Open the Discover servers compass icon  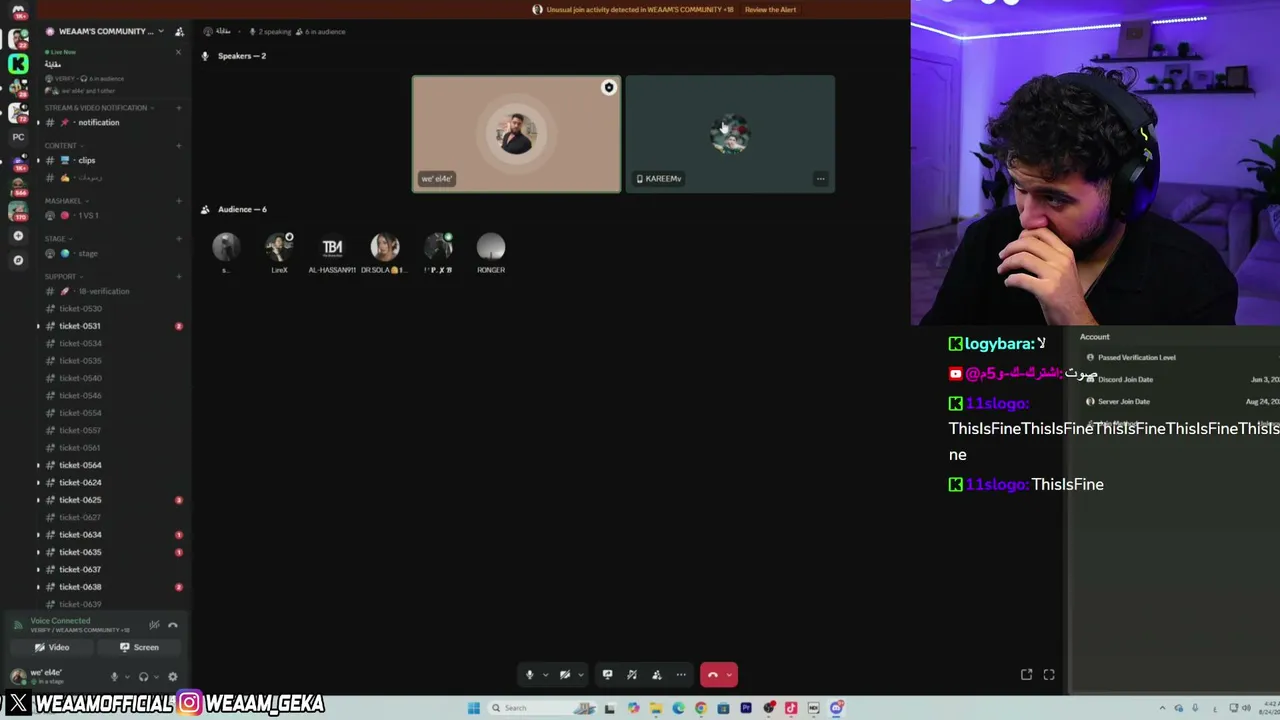[x=18, y=260]
